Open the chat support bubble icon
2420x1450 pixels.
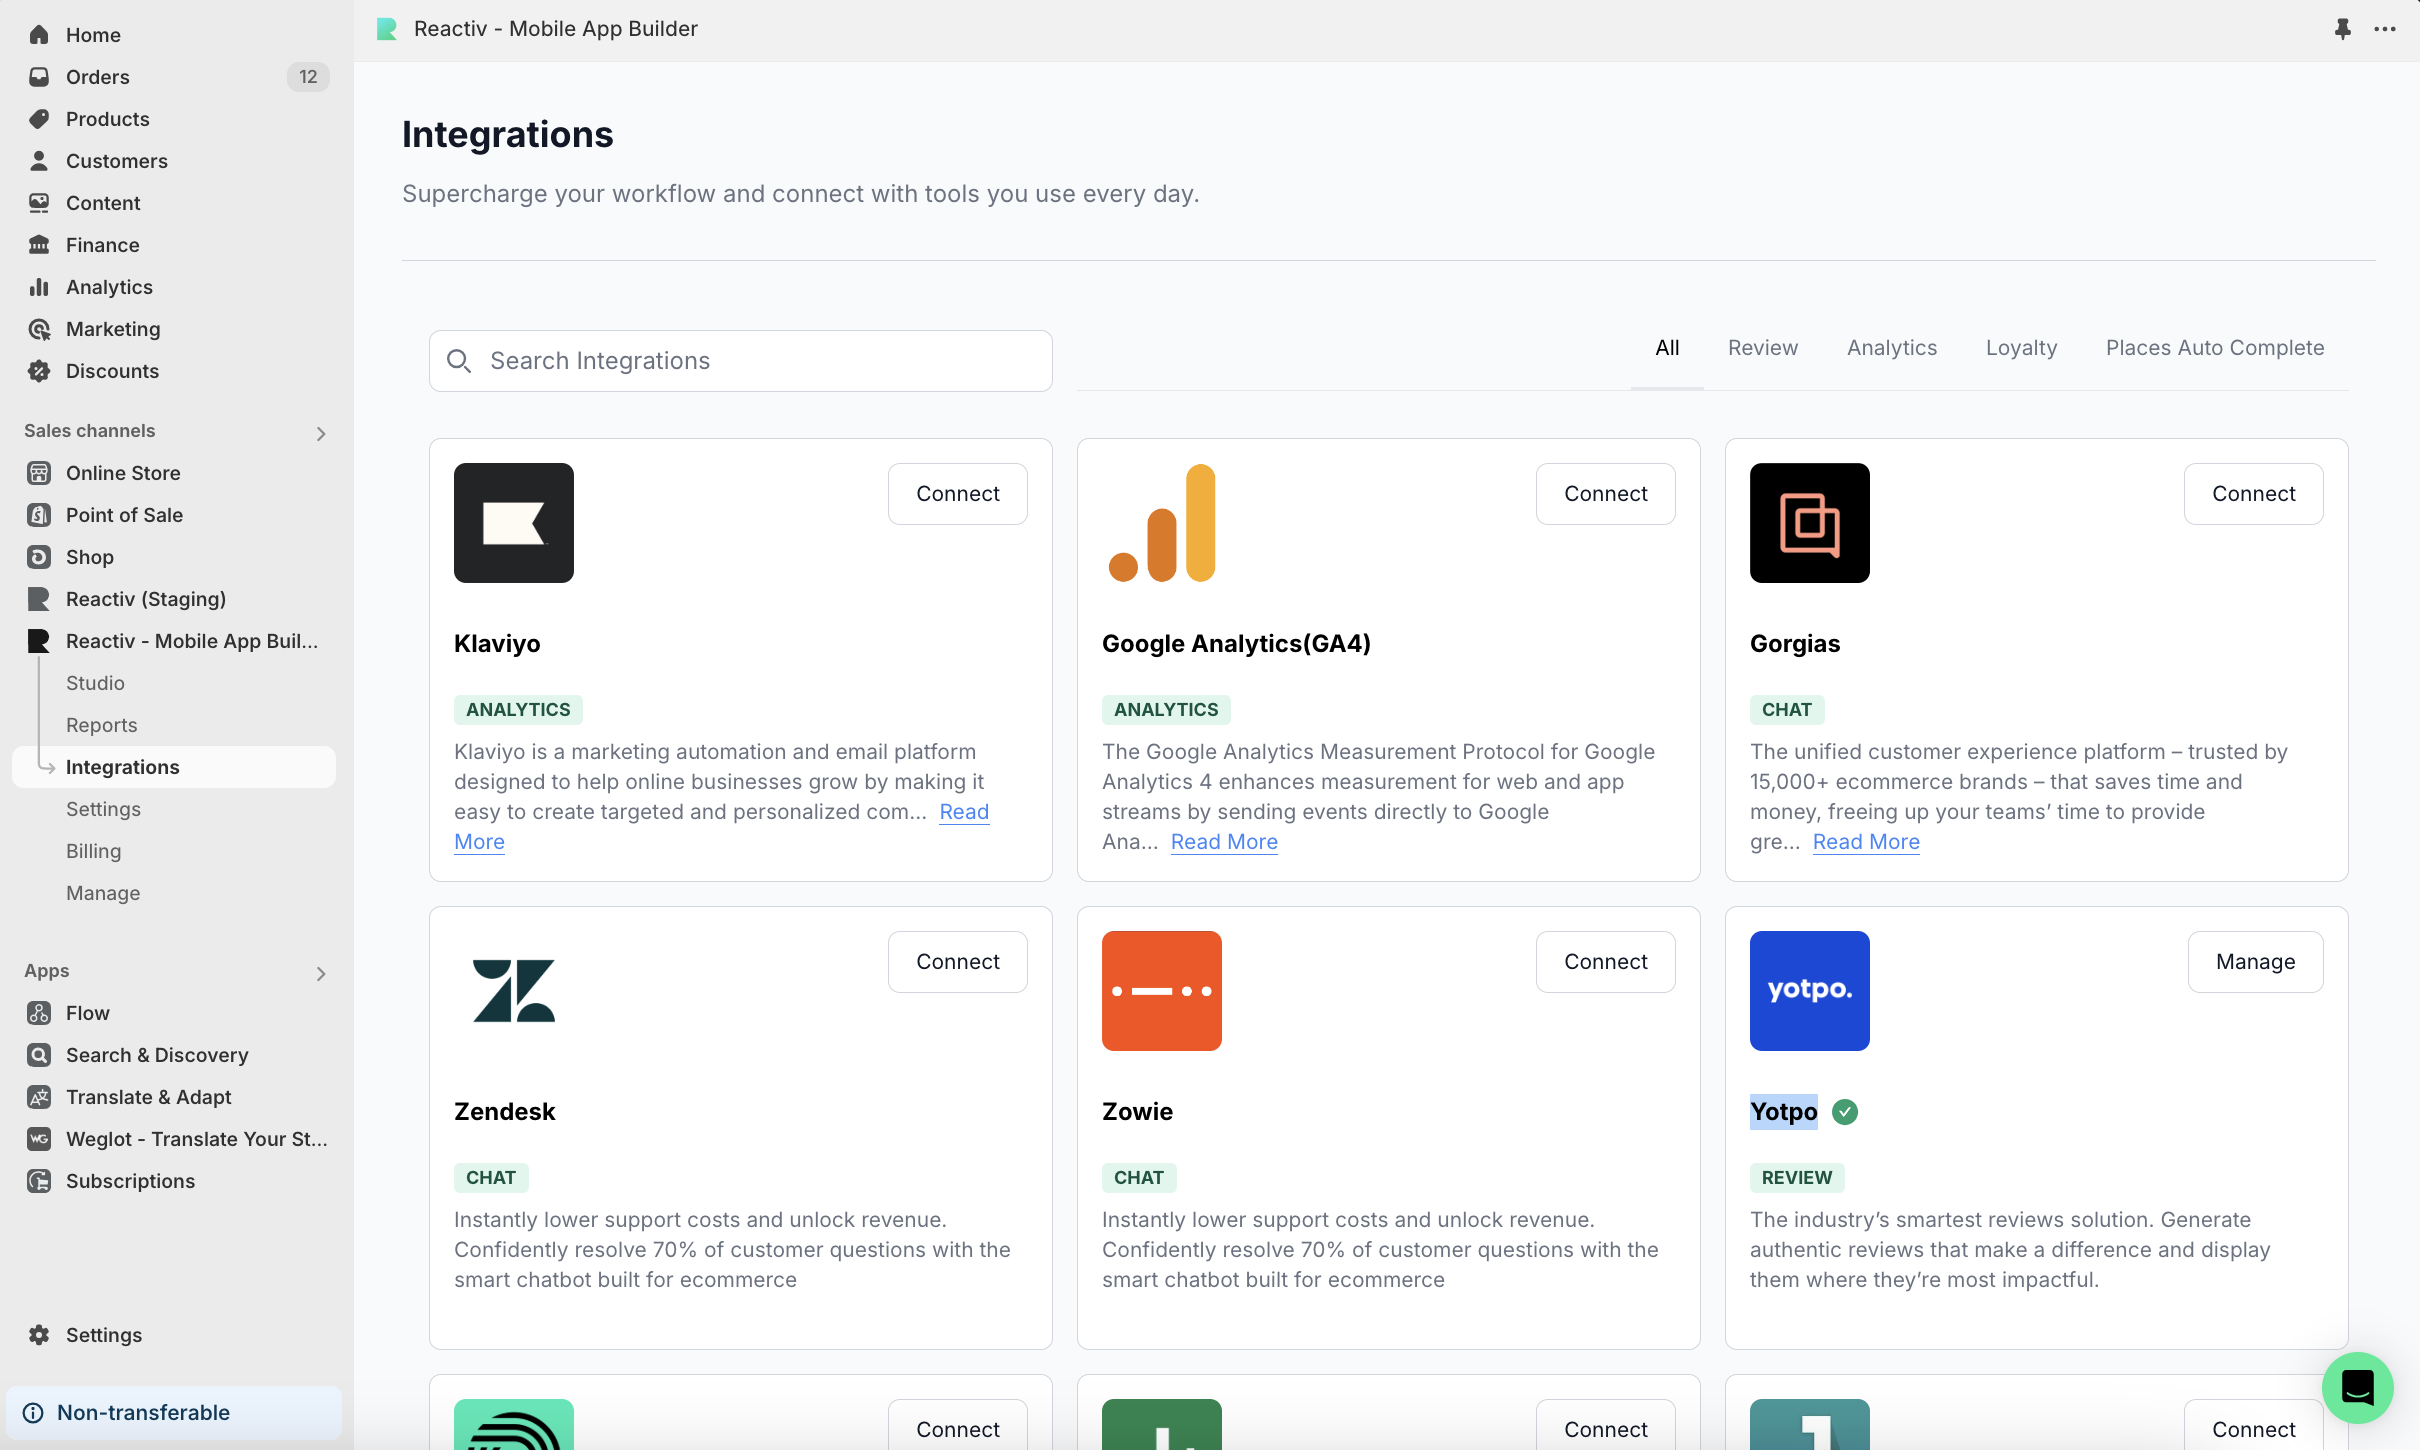click(x=2357, y=1387)
